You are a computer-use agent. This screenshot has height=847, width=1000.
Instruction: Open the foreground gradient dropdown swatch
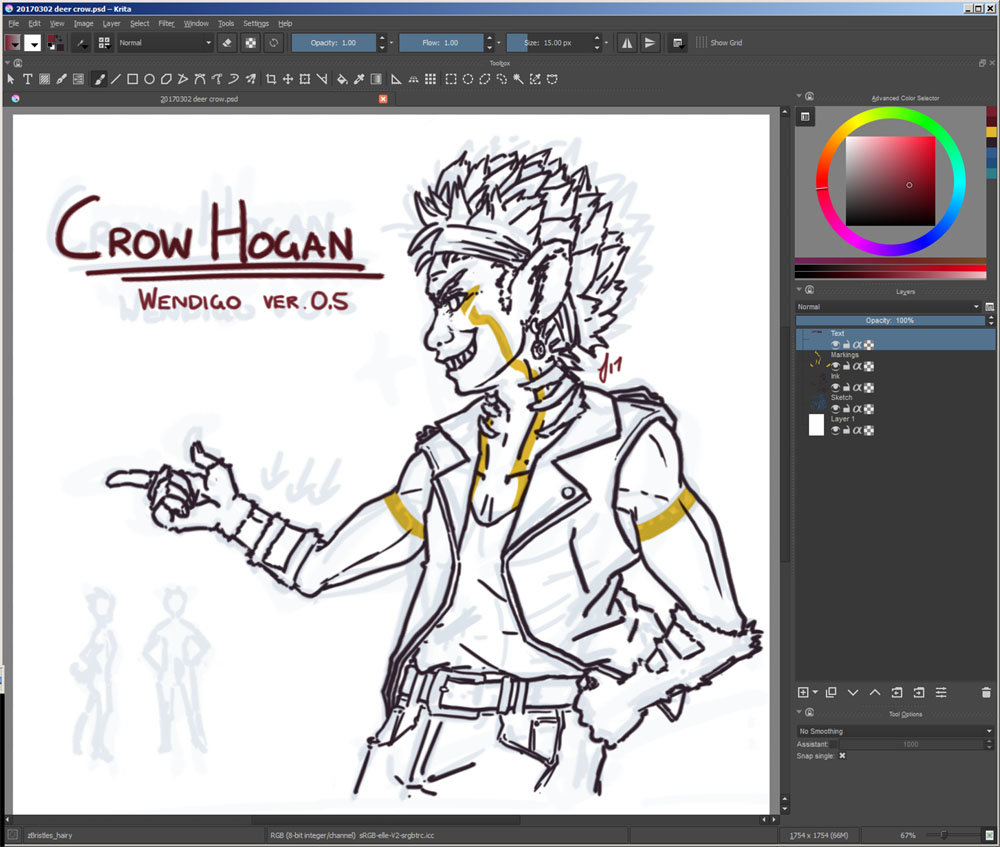tap(13, 43)
